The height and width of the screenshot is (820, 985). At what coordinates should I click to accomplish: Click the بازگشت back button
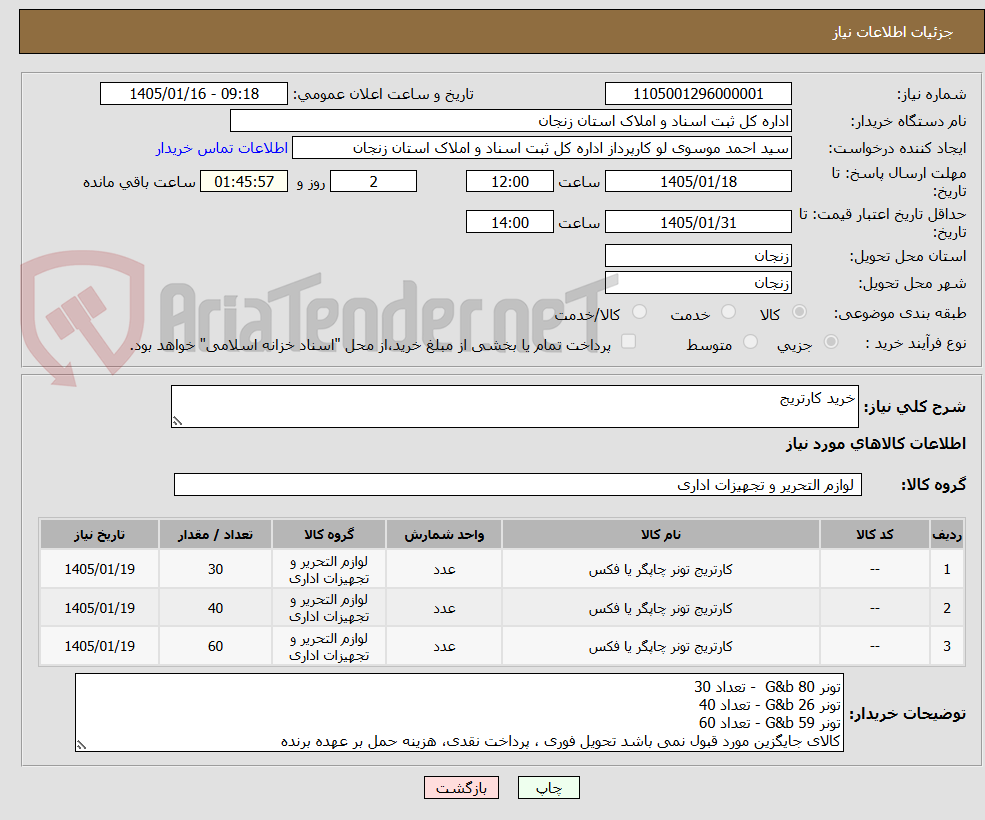click(461, 788)
